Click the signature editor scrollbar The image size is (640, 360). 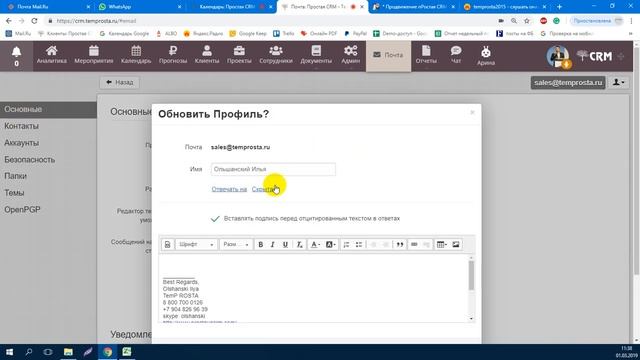point(471,276)
